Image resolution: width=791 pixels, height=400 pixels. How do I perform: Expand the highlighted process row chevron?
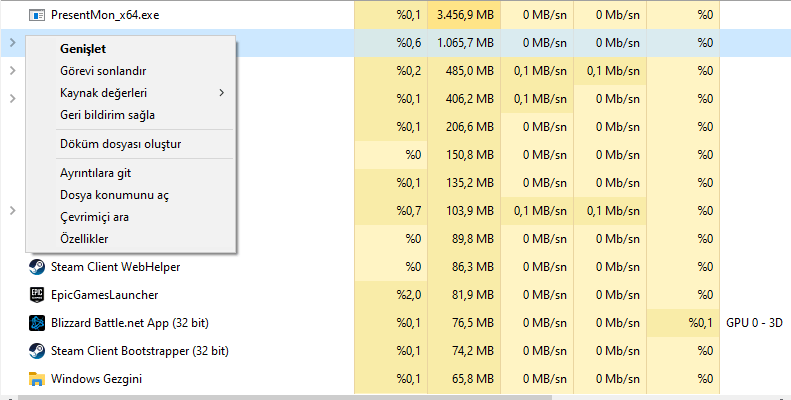pos(11,43)
